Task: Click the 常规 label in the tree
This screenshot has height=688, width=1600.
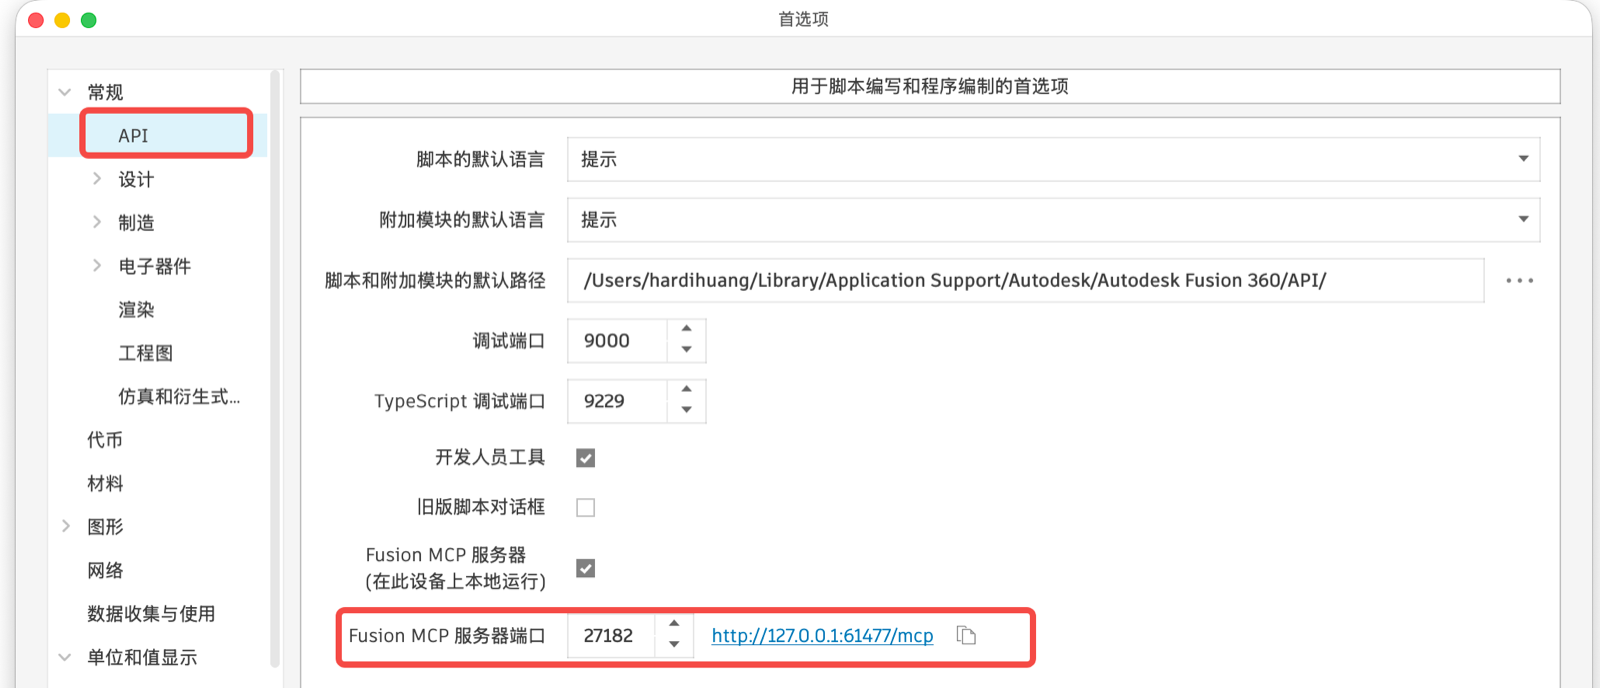Action: pos(105,92)
